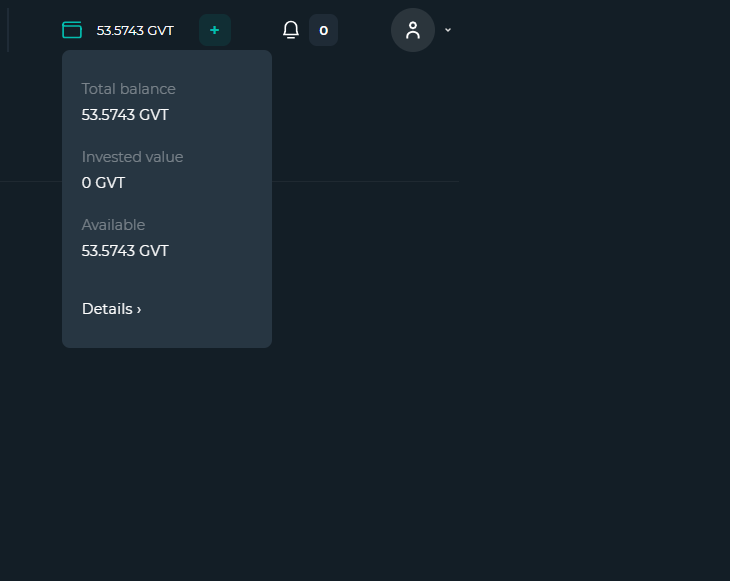Click the 0 GVT invested amount
Screen dimensions: 730x581
[x=103, y=183]
